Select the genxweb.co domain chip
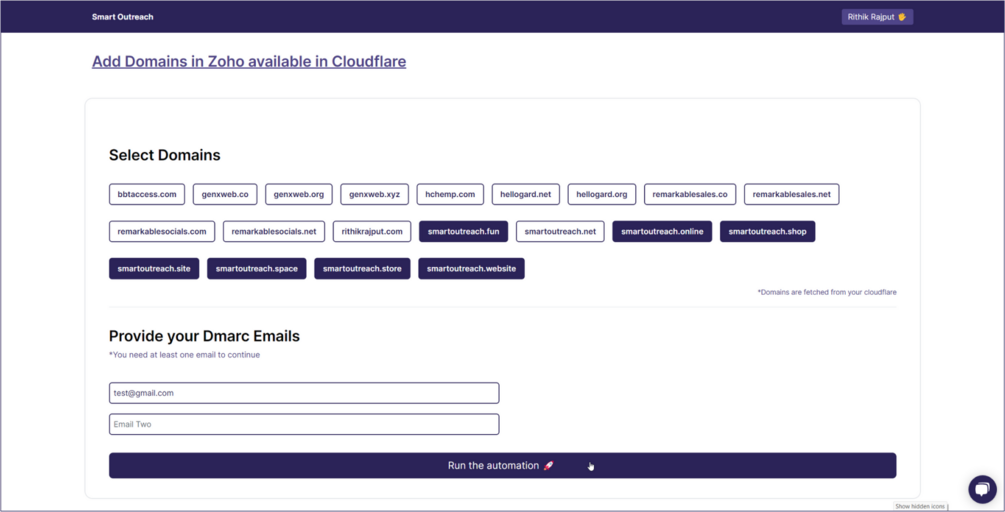This screenshot has height=512, width=1005. [x=225, y=194]
